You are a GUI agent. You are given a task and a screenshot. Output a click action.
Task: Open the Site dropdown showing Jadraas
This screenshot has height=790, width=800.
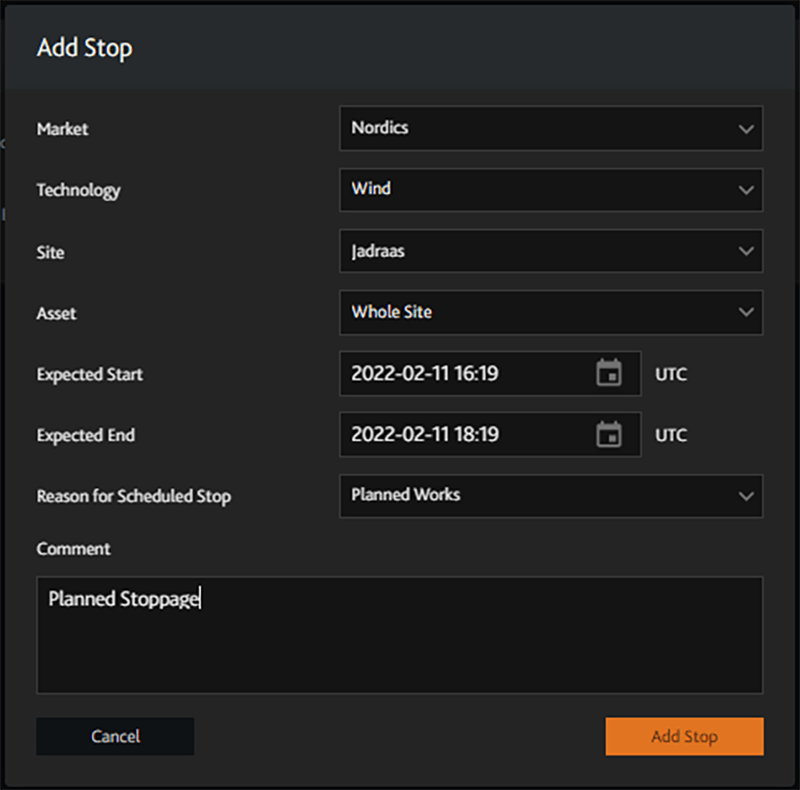point(540,252)
